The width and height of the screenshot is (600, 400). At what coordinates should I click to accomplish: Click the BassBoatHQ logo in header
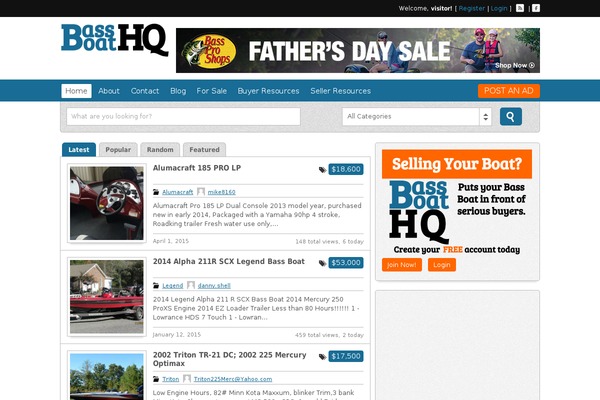(115, 40)
